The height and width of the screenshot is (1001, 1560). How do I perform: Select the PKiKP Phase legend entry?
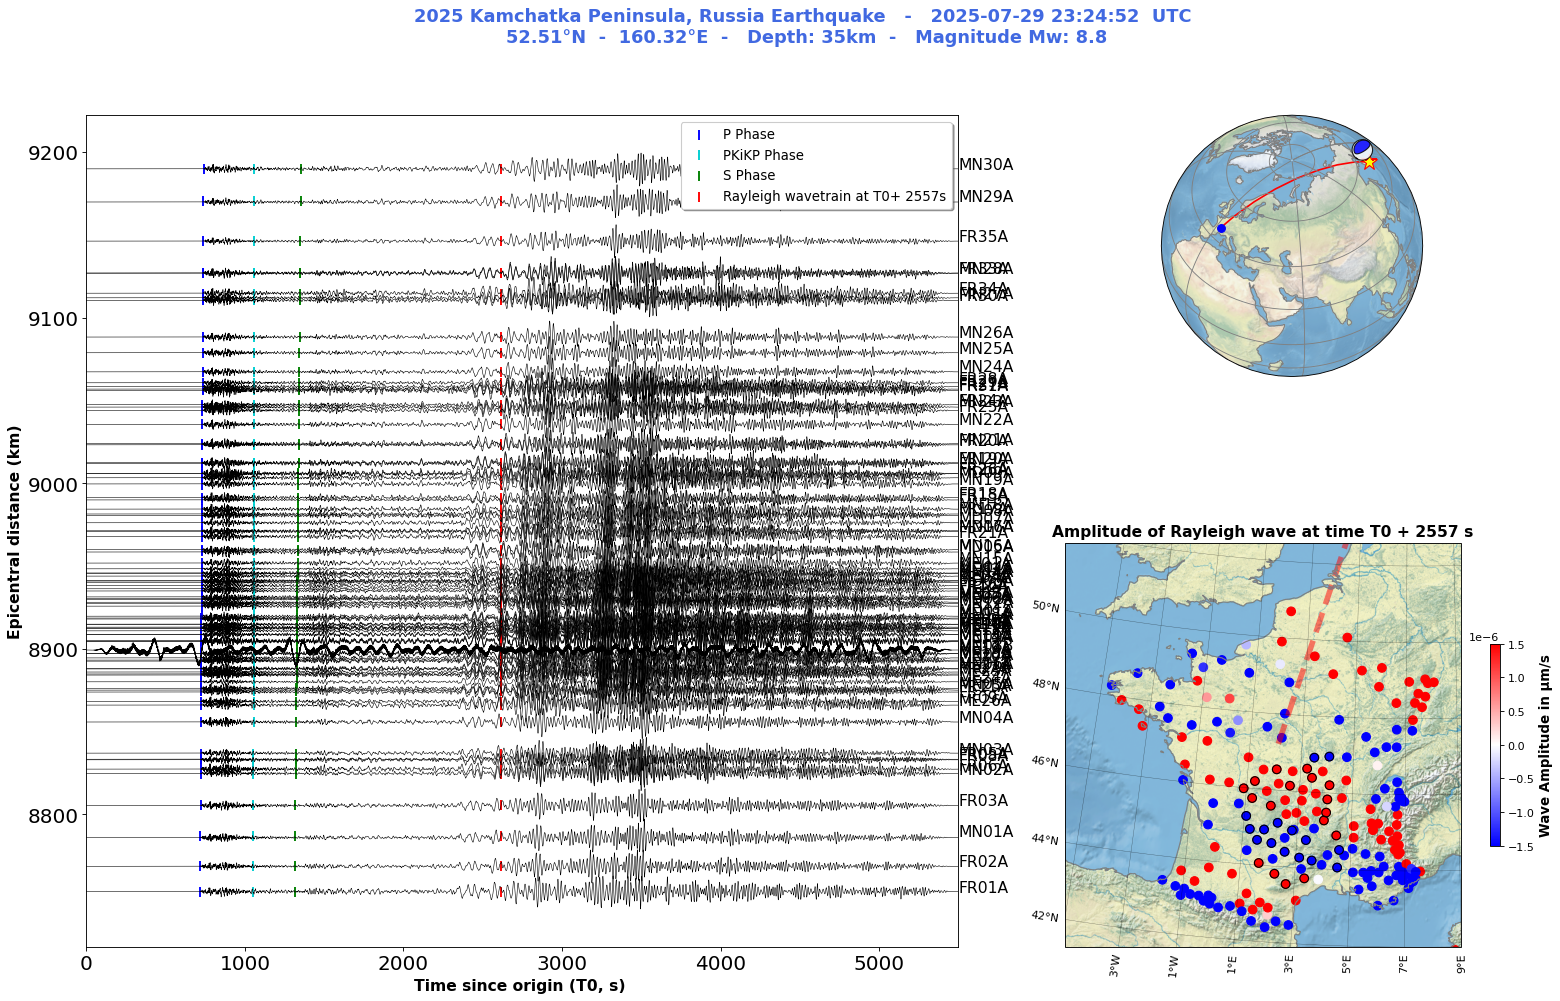coord(762,155)
